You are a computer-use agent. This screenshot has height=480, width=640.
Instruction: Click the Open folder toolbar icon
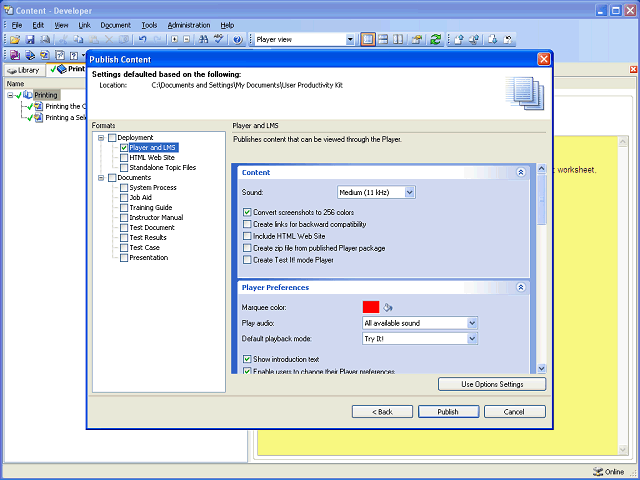tap(15, 40)
